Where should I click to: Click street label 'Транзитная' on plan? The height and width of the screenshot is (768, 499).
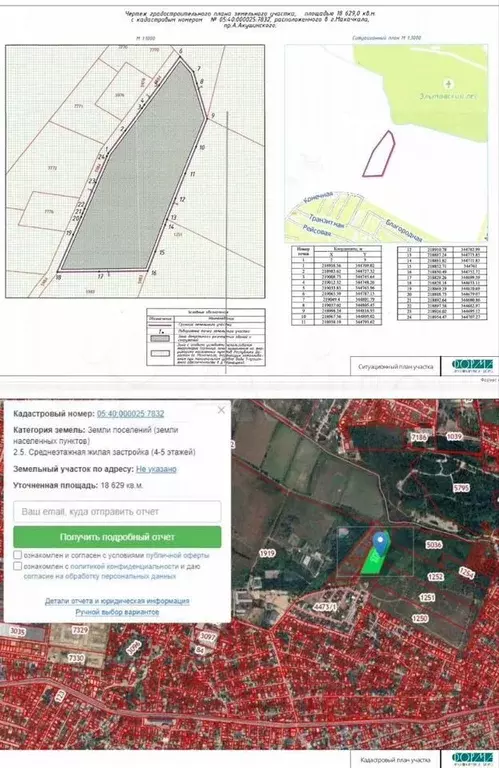(326, 221)
